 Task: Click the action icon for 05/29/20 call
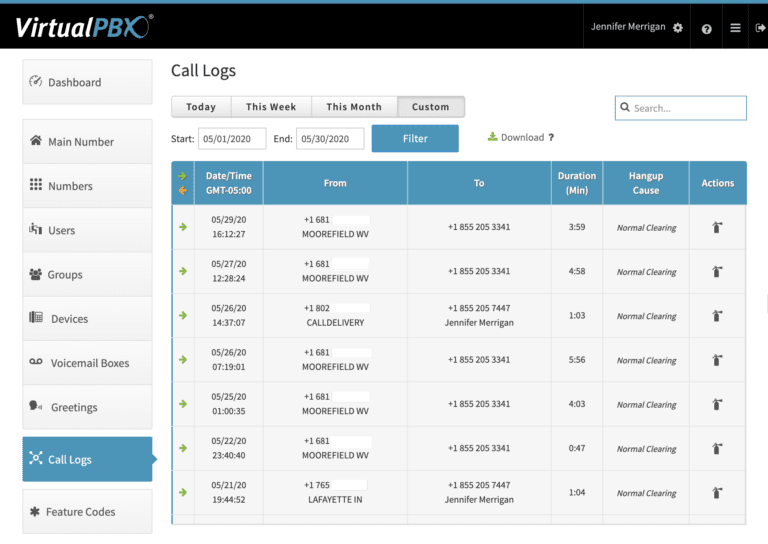[x=717, y=228]
